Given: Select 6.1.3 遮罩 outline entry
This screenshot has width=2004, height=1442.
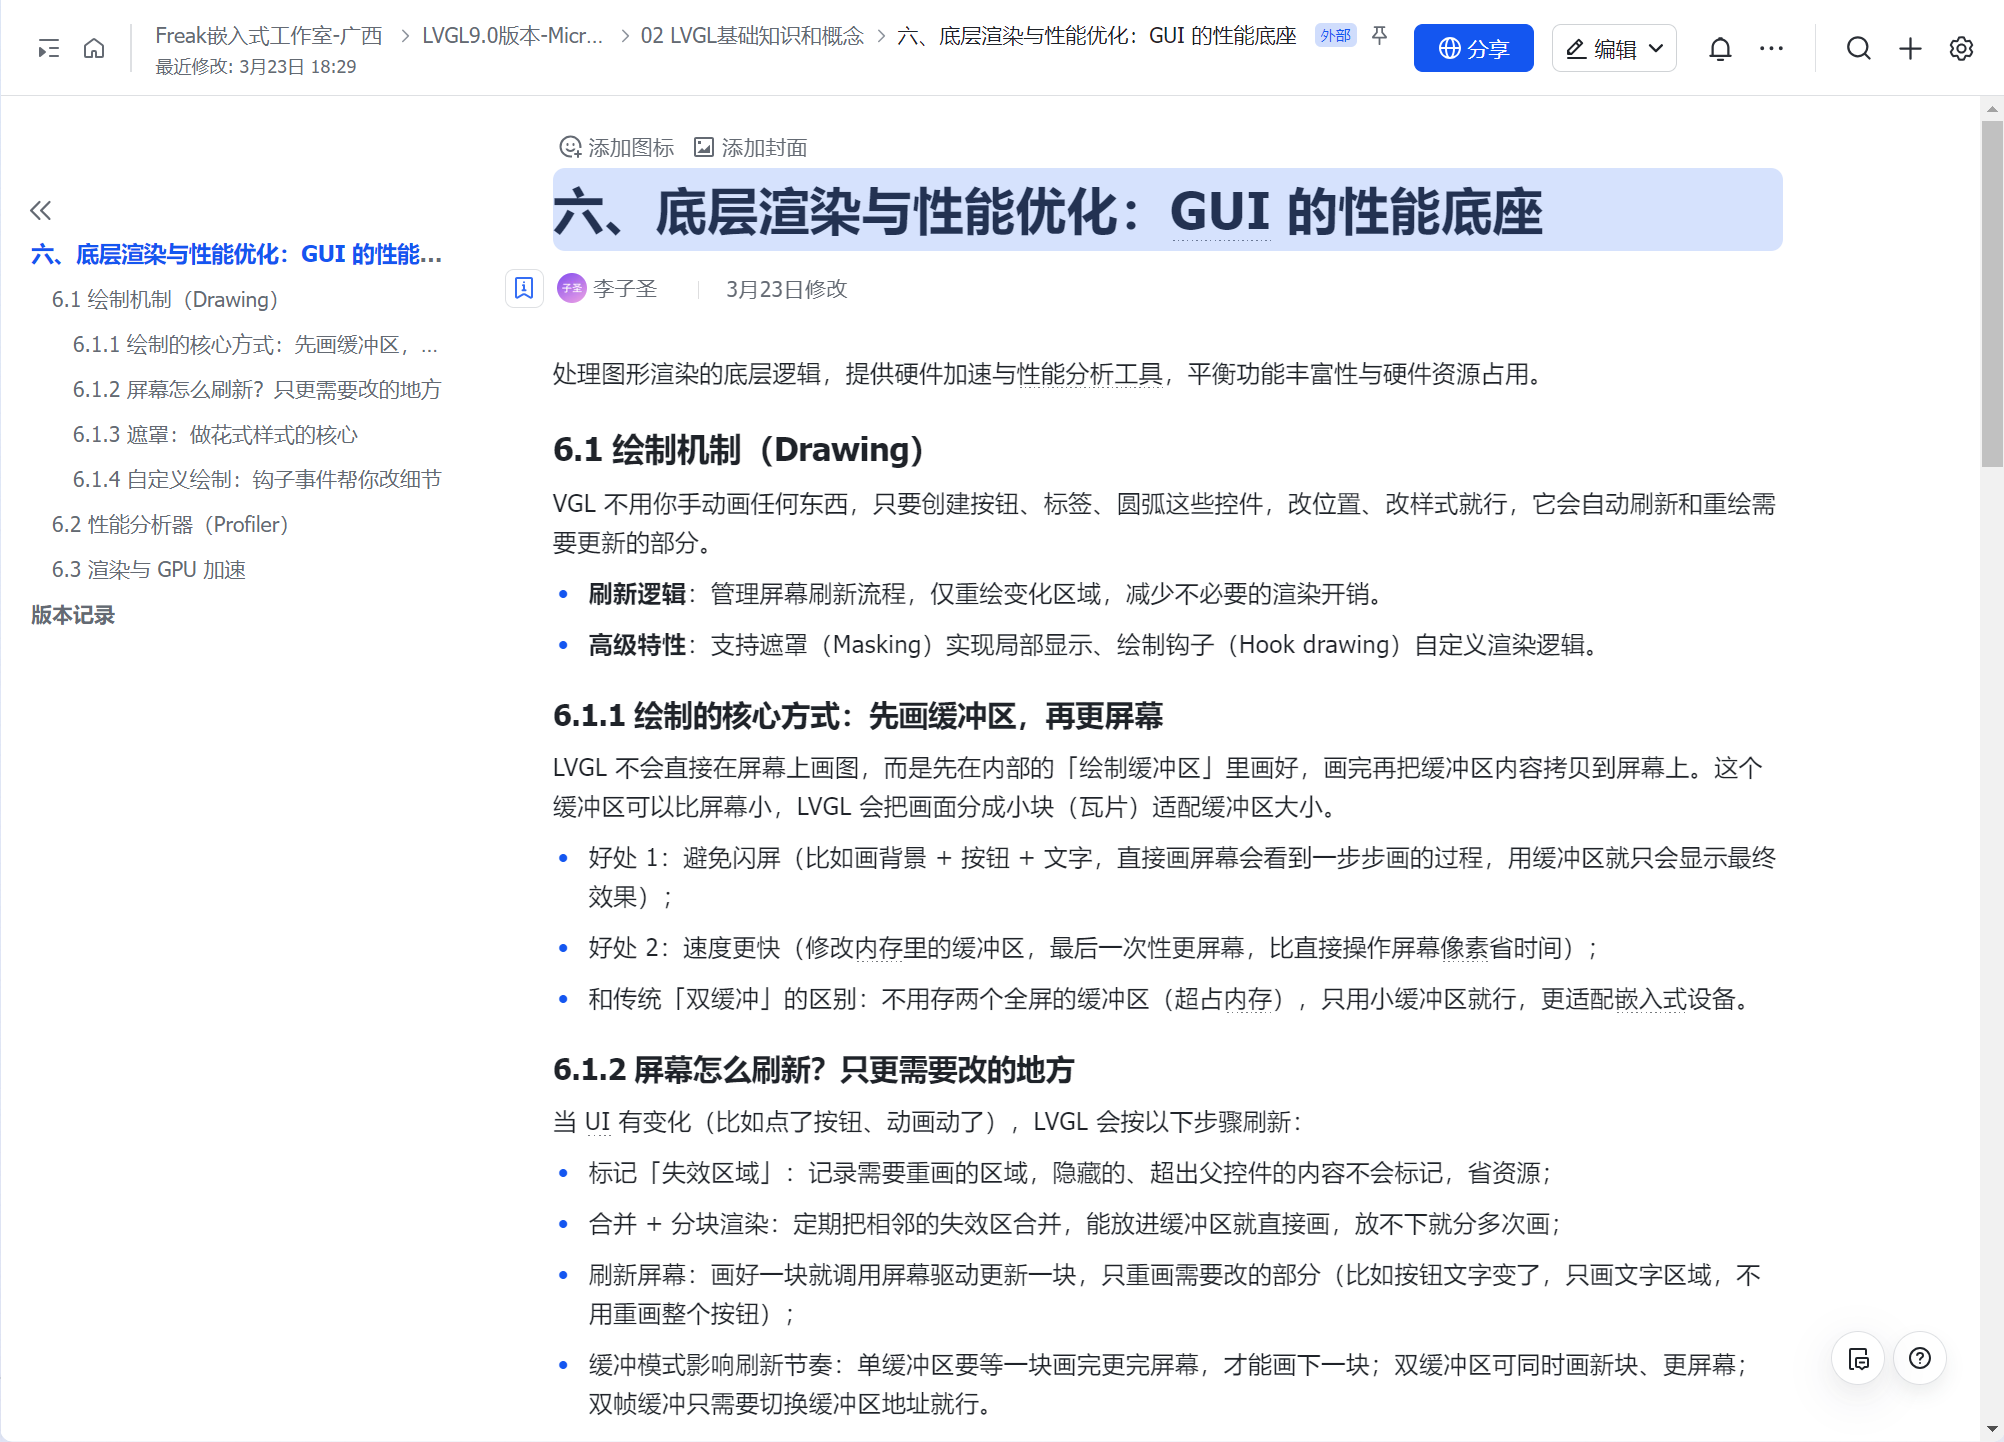Looking at the screenshot, I should click(215, 435).
